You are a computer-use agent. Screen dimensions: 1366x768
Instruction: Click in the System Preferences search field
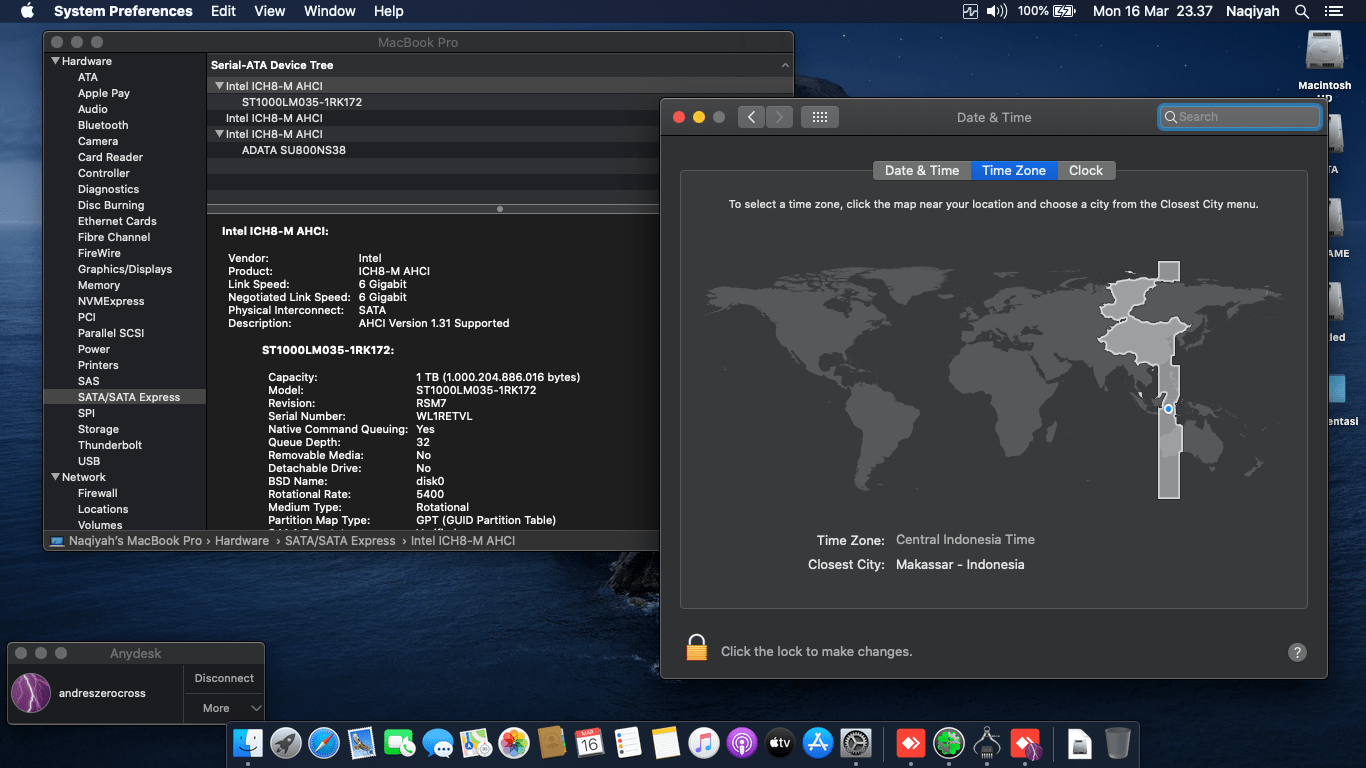point(1240,117)
